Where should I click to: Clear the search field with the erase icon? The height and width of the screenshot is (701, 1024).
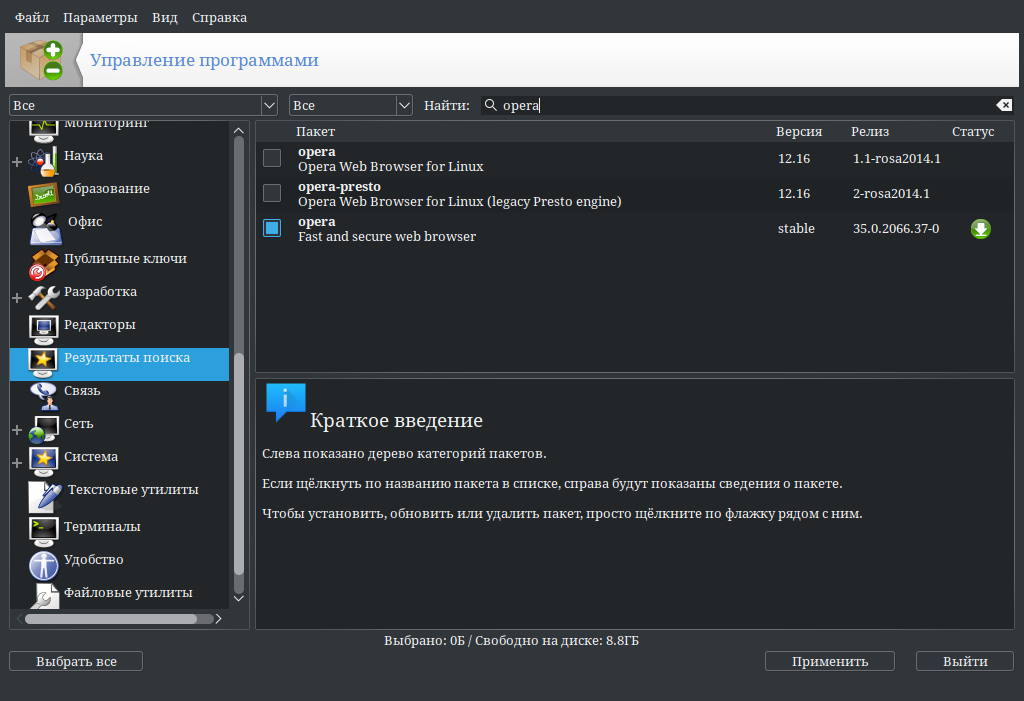[x=1004, y=105]
